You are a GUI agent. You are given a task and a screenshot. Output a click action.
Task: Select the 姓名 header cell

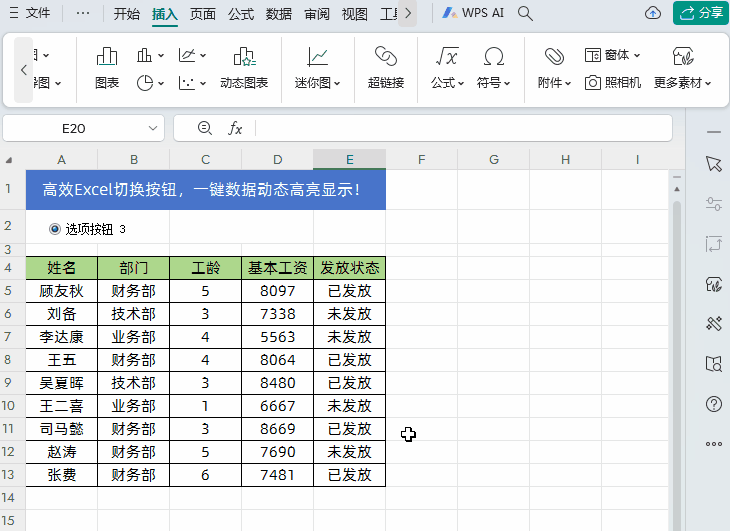[x=61, y=268]
